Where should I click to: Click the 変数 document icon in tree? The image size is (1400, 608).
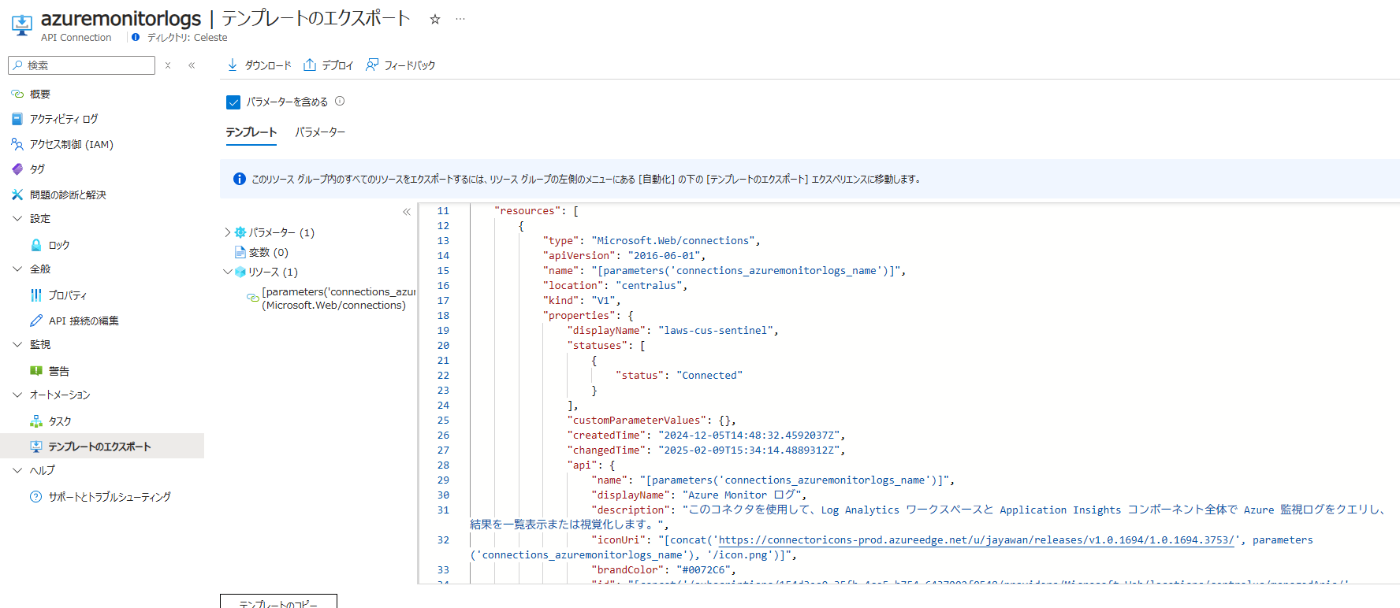pos(240,252)
